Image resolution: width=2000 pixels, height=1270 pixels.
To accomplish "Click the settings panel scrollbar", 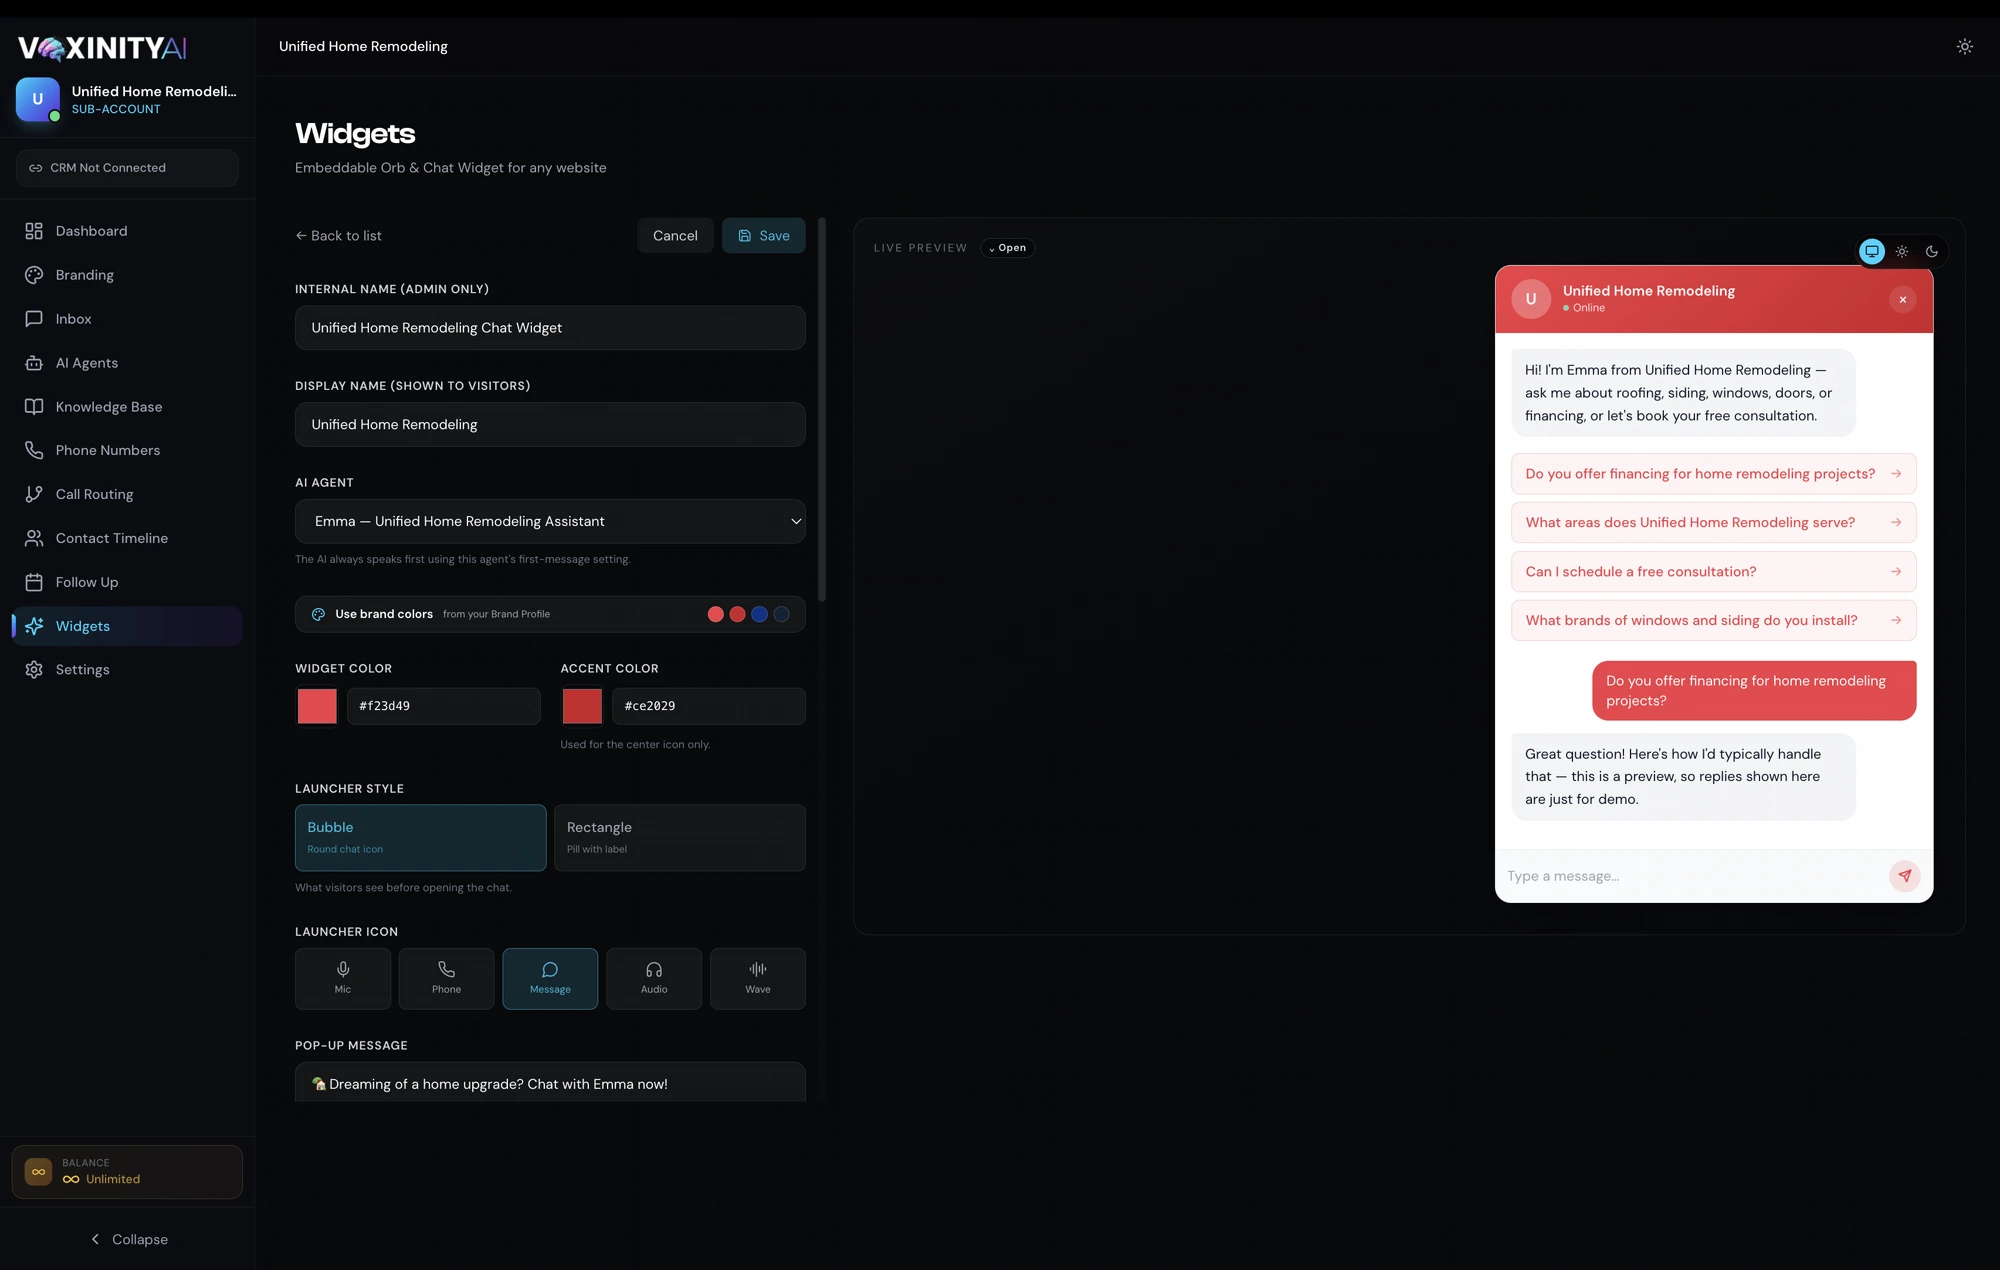I will (822, 410).
